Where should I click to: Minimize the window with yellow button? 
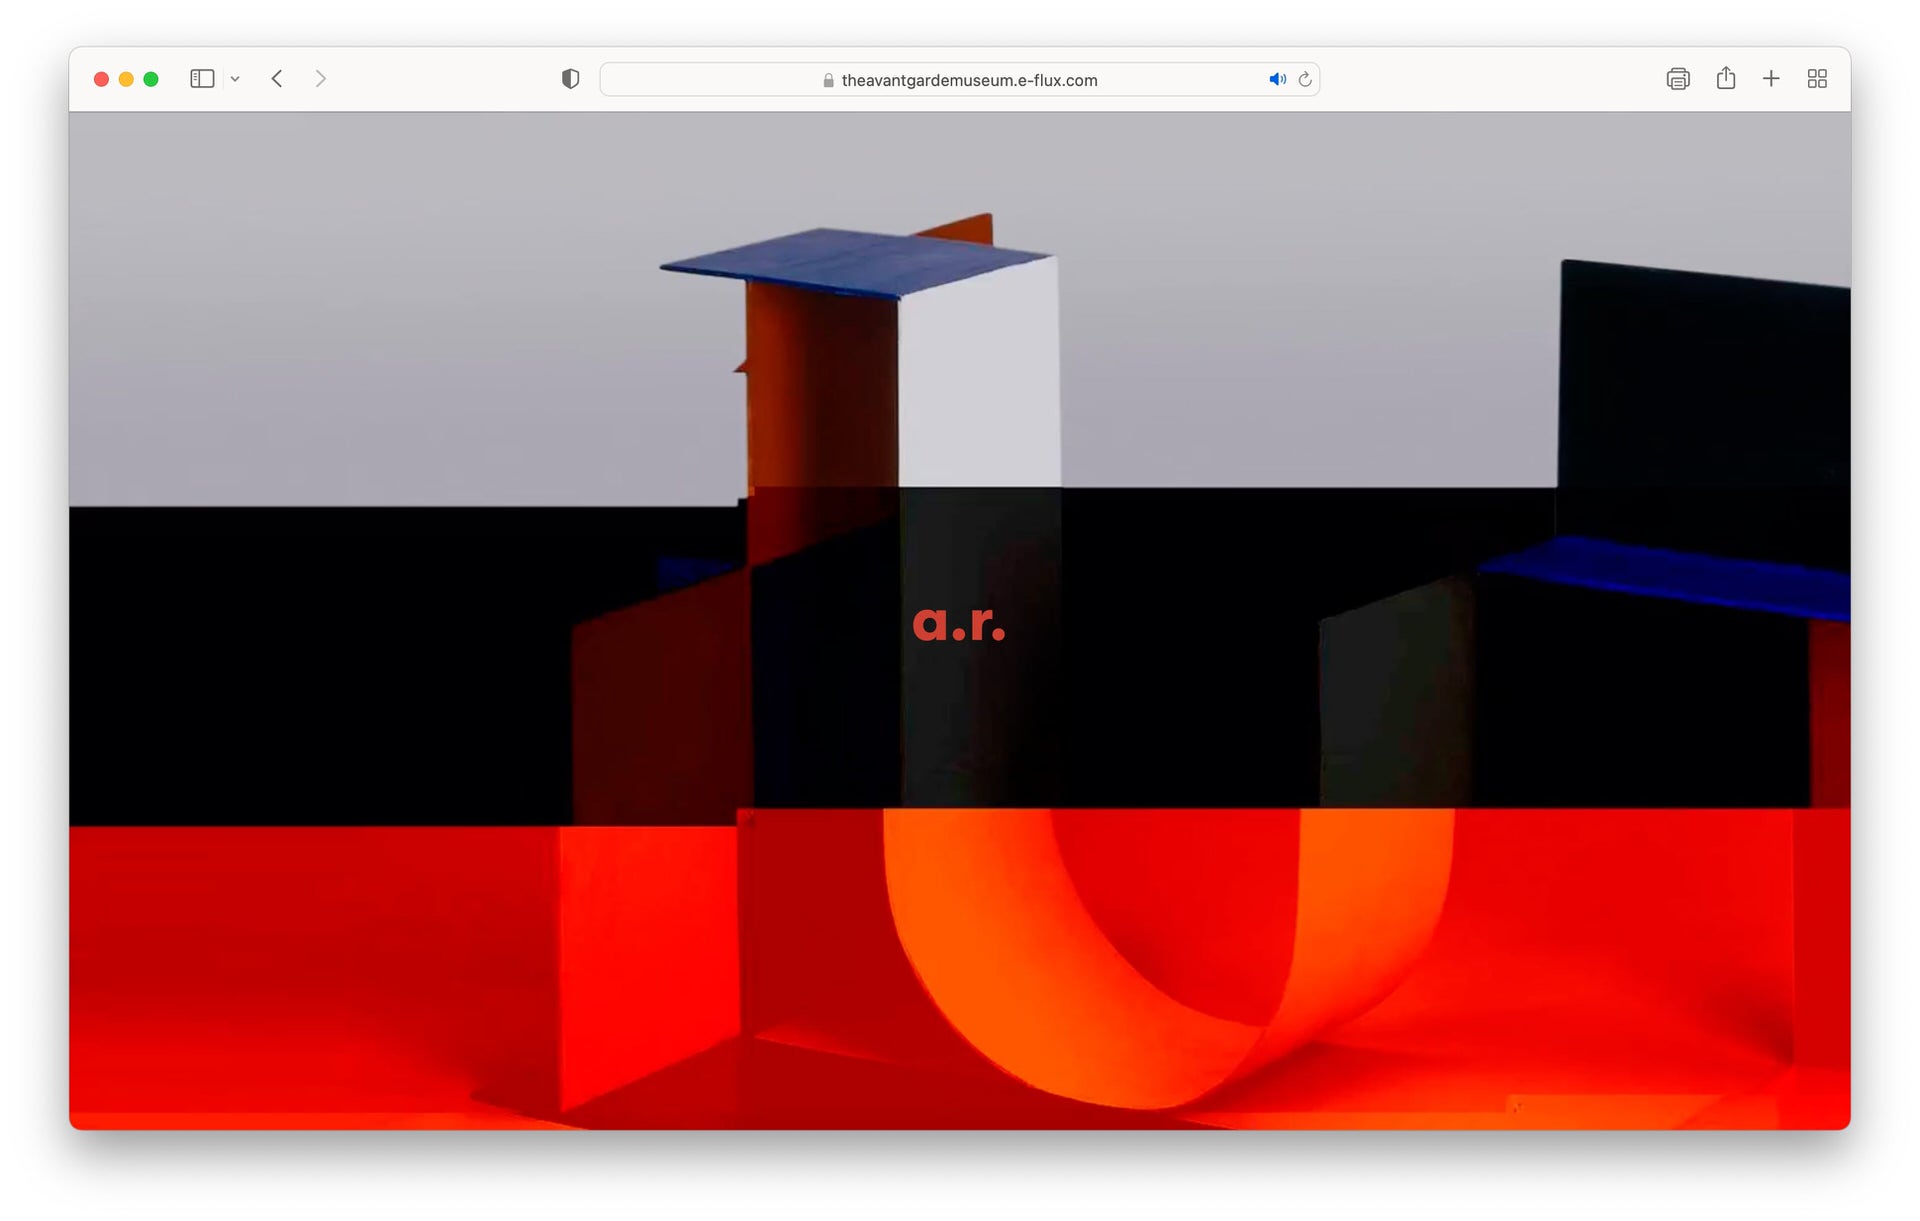(126, 79)
